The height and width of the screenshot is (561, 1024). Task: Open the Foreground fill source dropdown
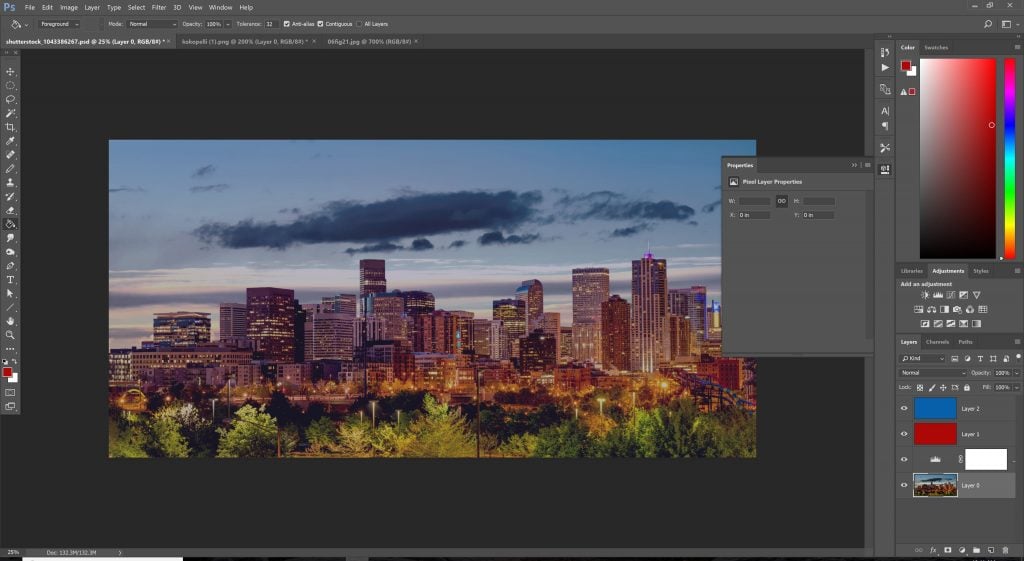click(60, 23)
